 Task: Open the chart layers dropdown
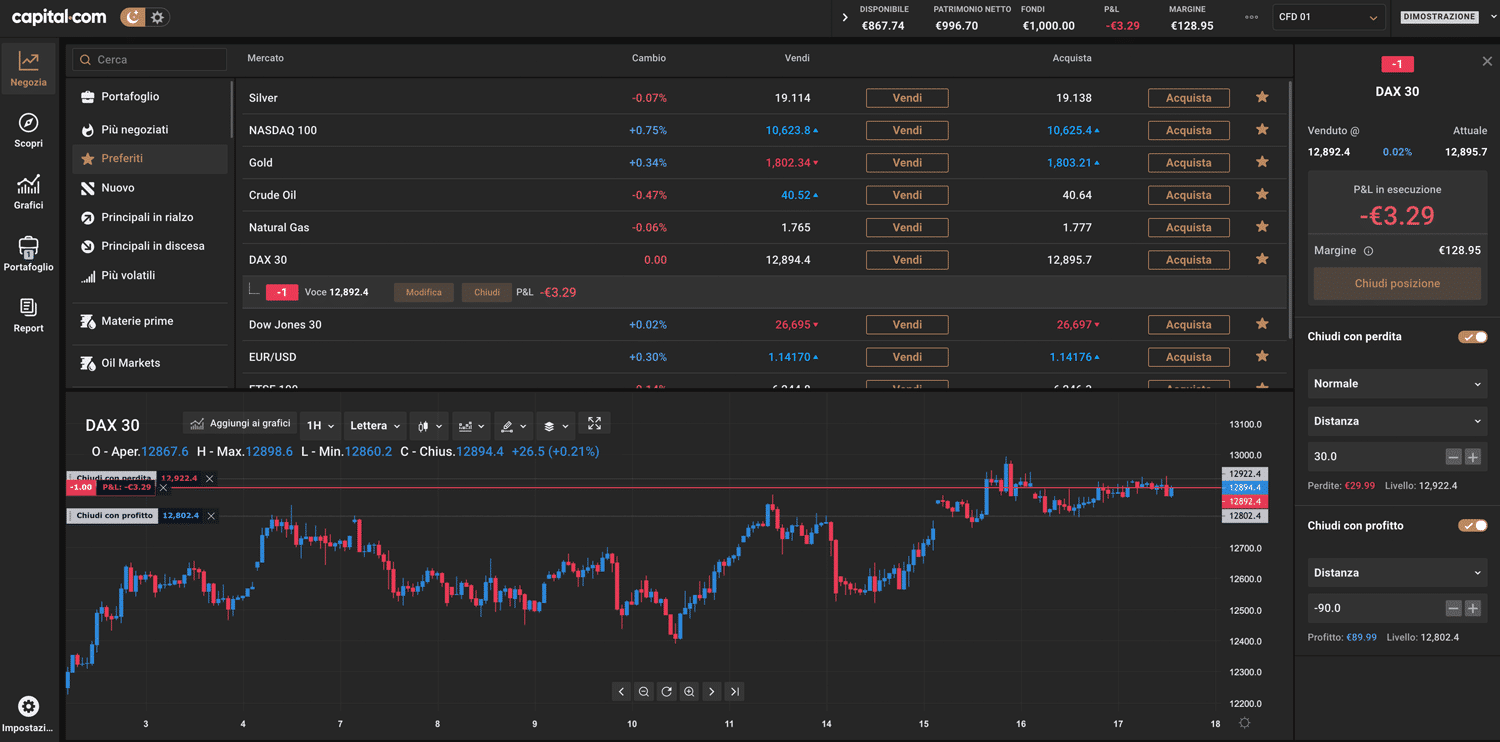tap(555, 426)
